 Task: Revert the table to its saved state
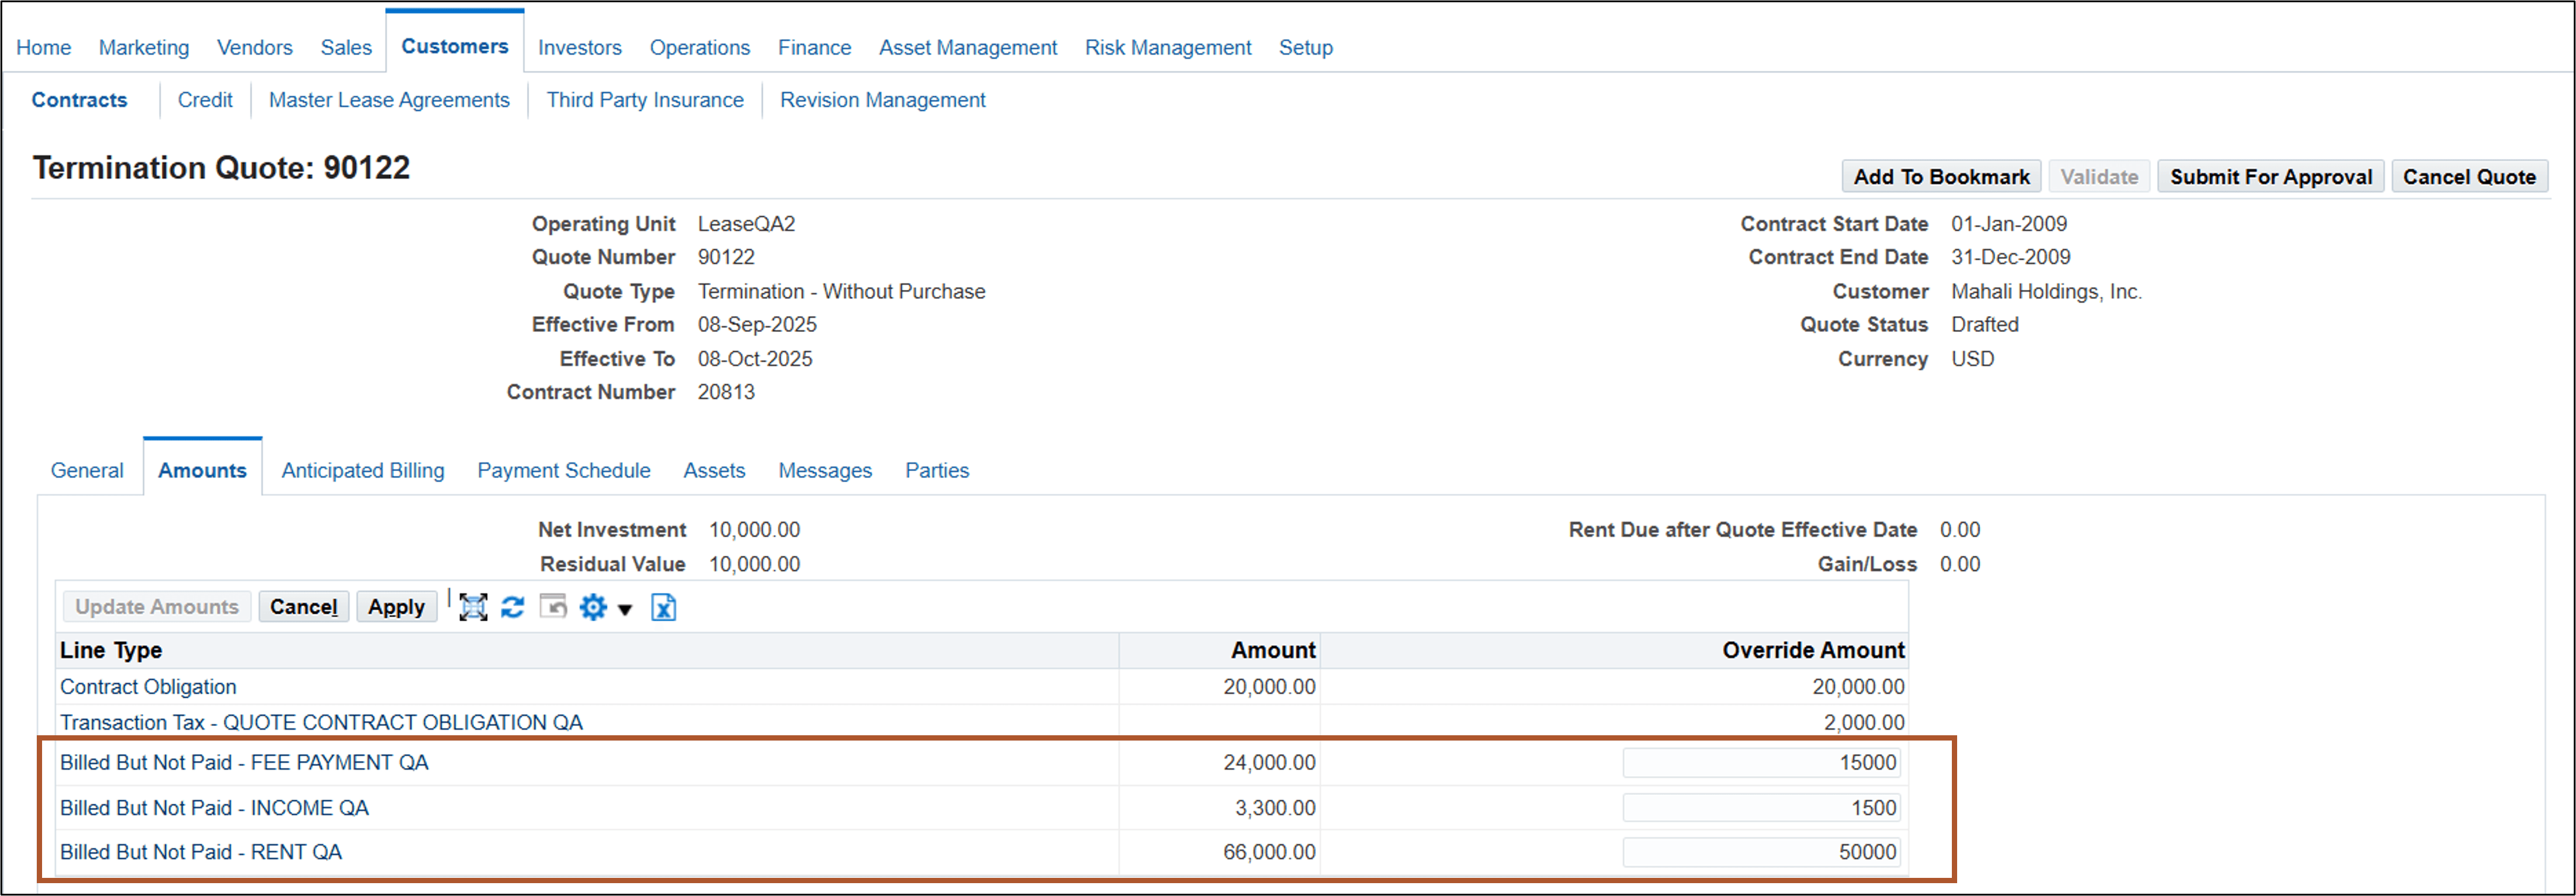(553, 606)
